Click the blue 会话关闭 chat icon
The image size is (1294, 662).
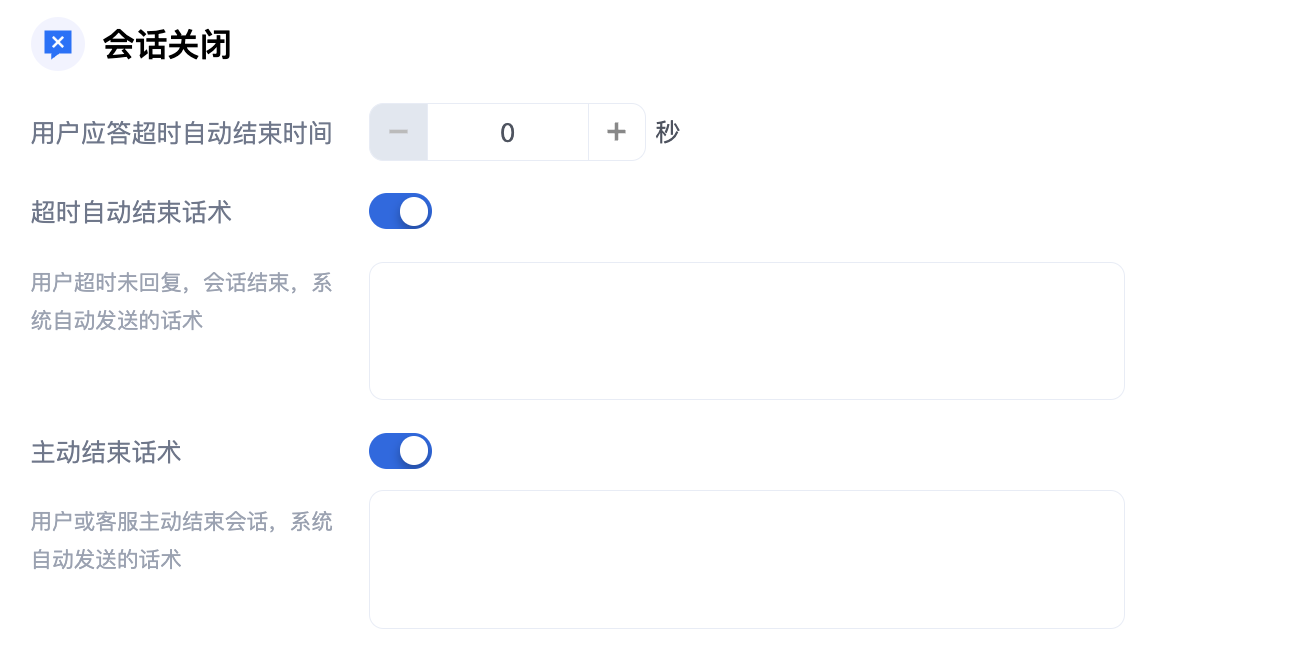58,44
